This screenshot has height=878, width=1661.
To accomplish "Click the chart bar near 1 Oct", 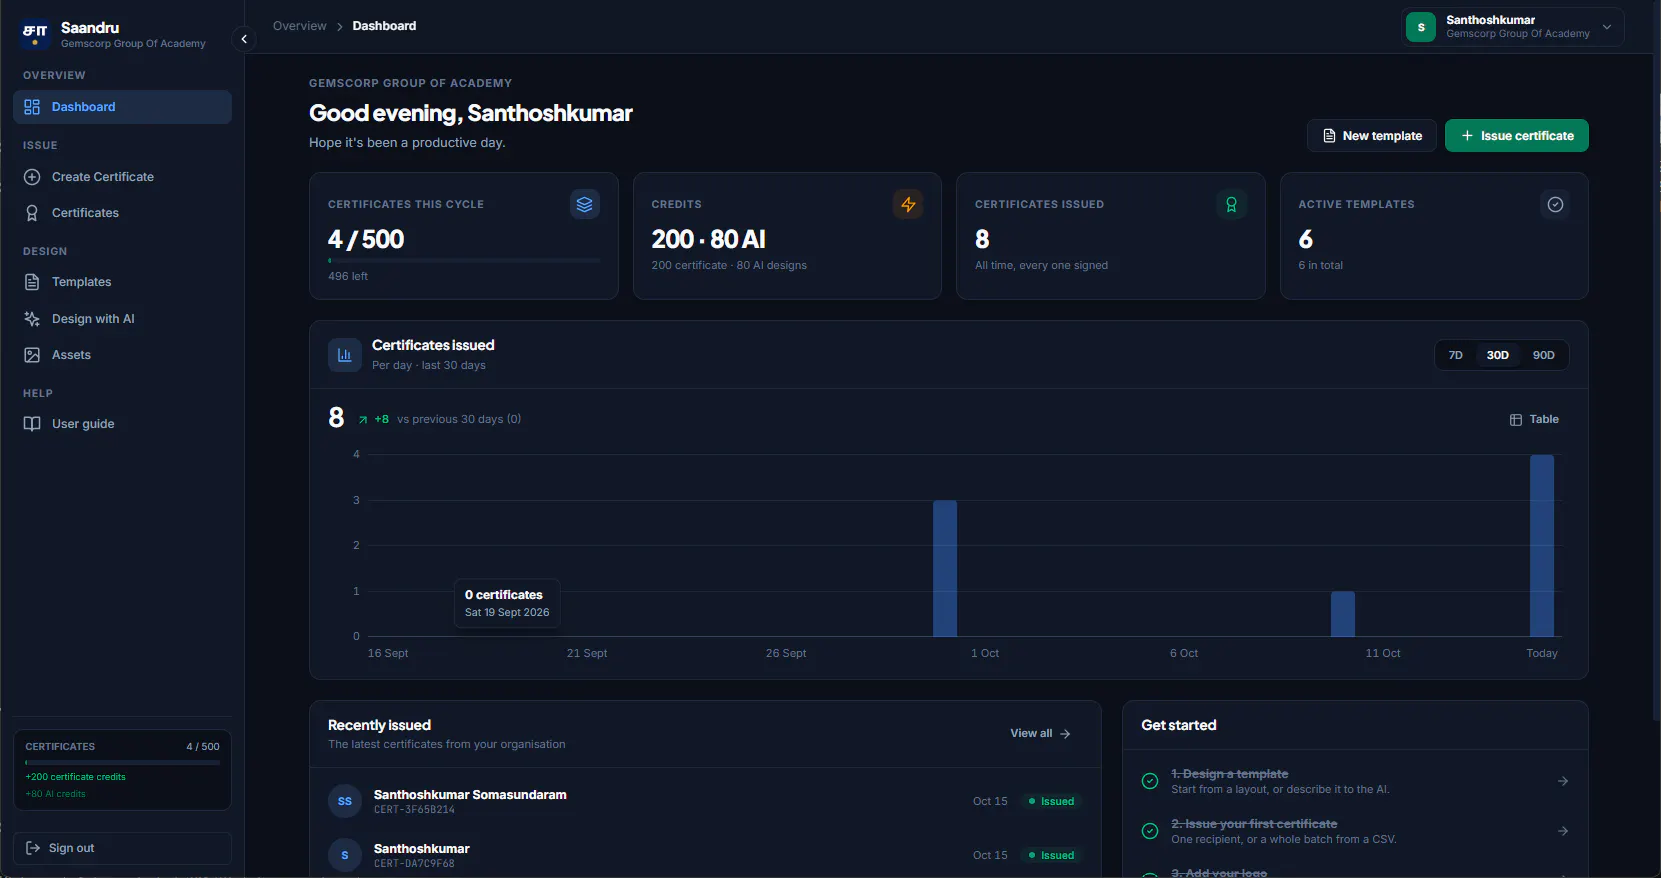I will (x=945, y=569).
